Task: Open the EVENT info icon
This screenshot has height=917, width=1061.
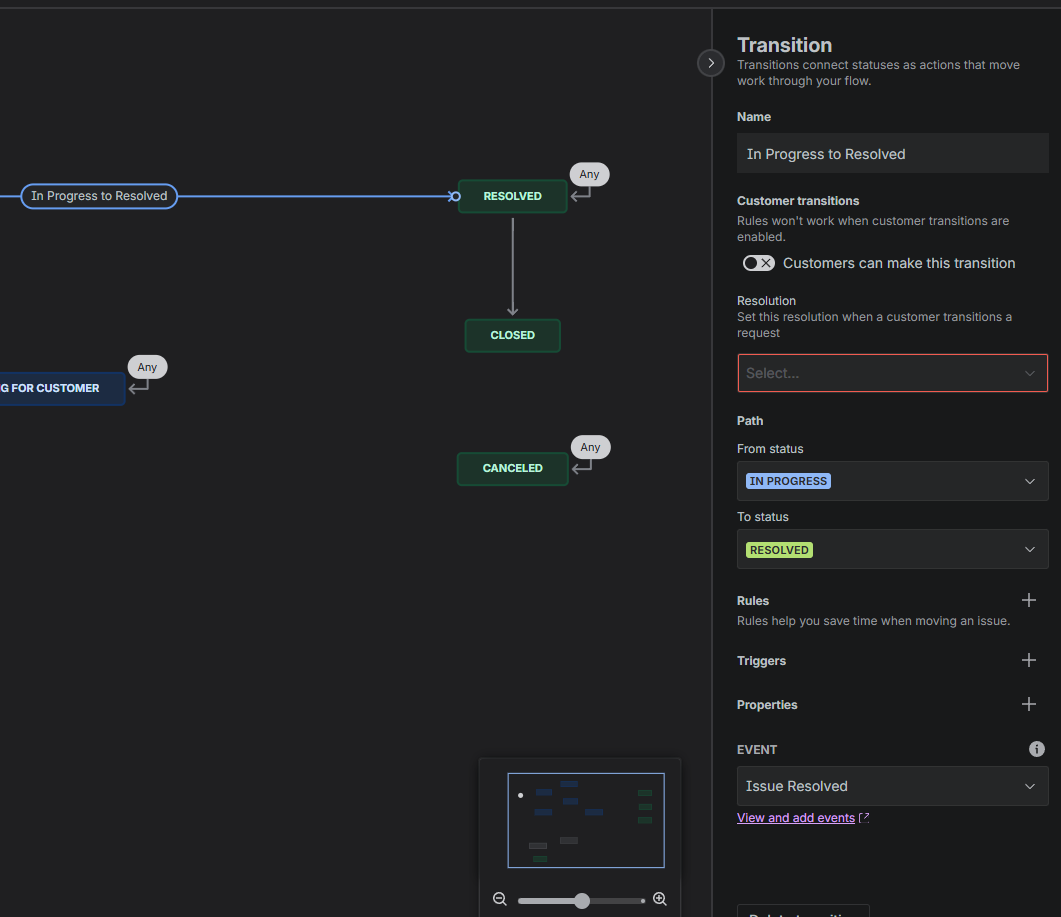Action: pyautogui.click(x=1036, y=749)
